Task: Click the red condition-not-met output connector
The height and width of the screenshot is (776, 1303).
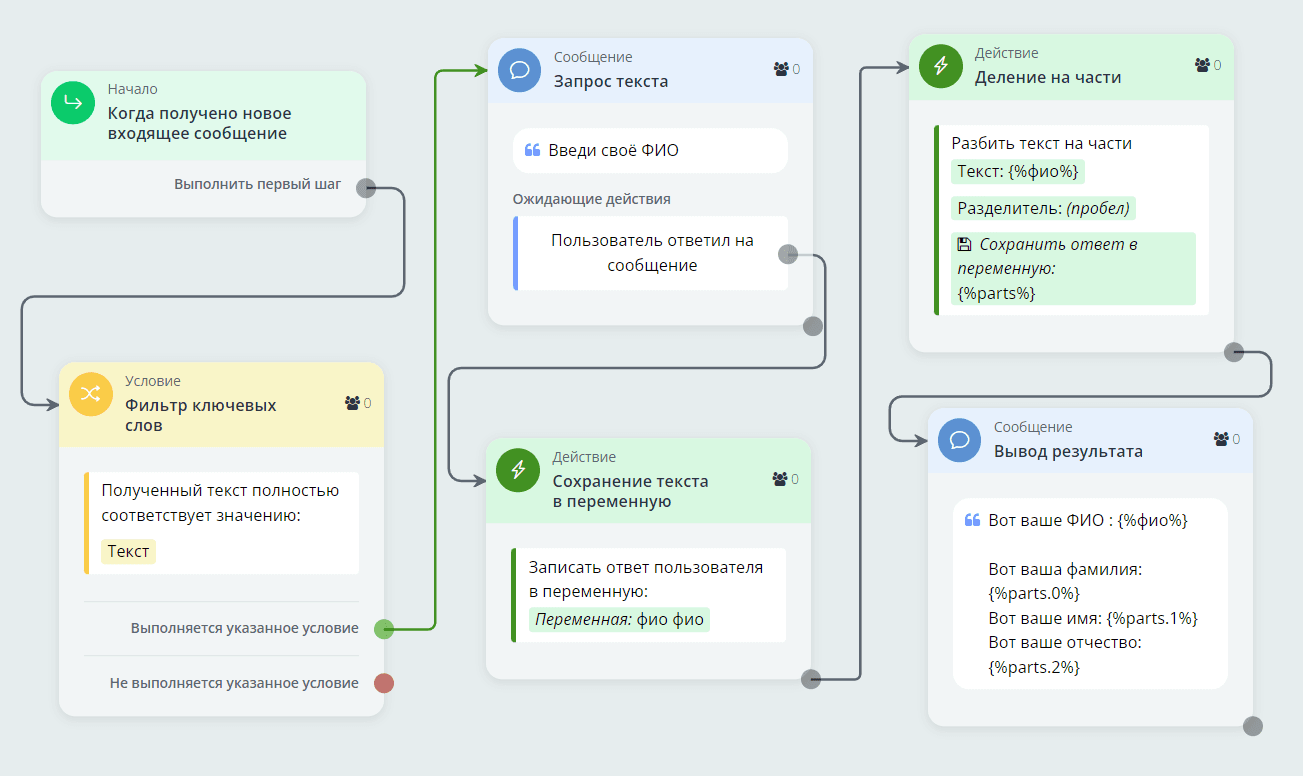Action: (384, 683)
